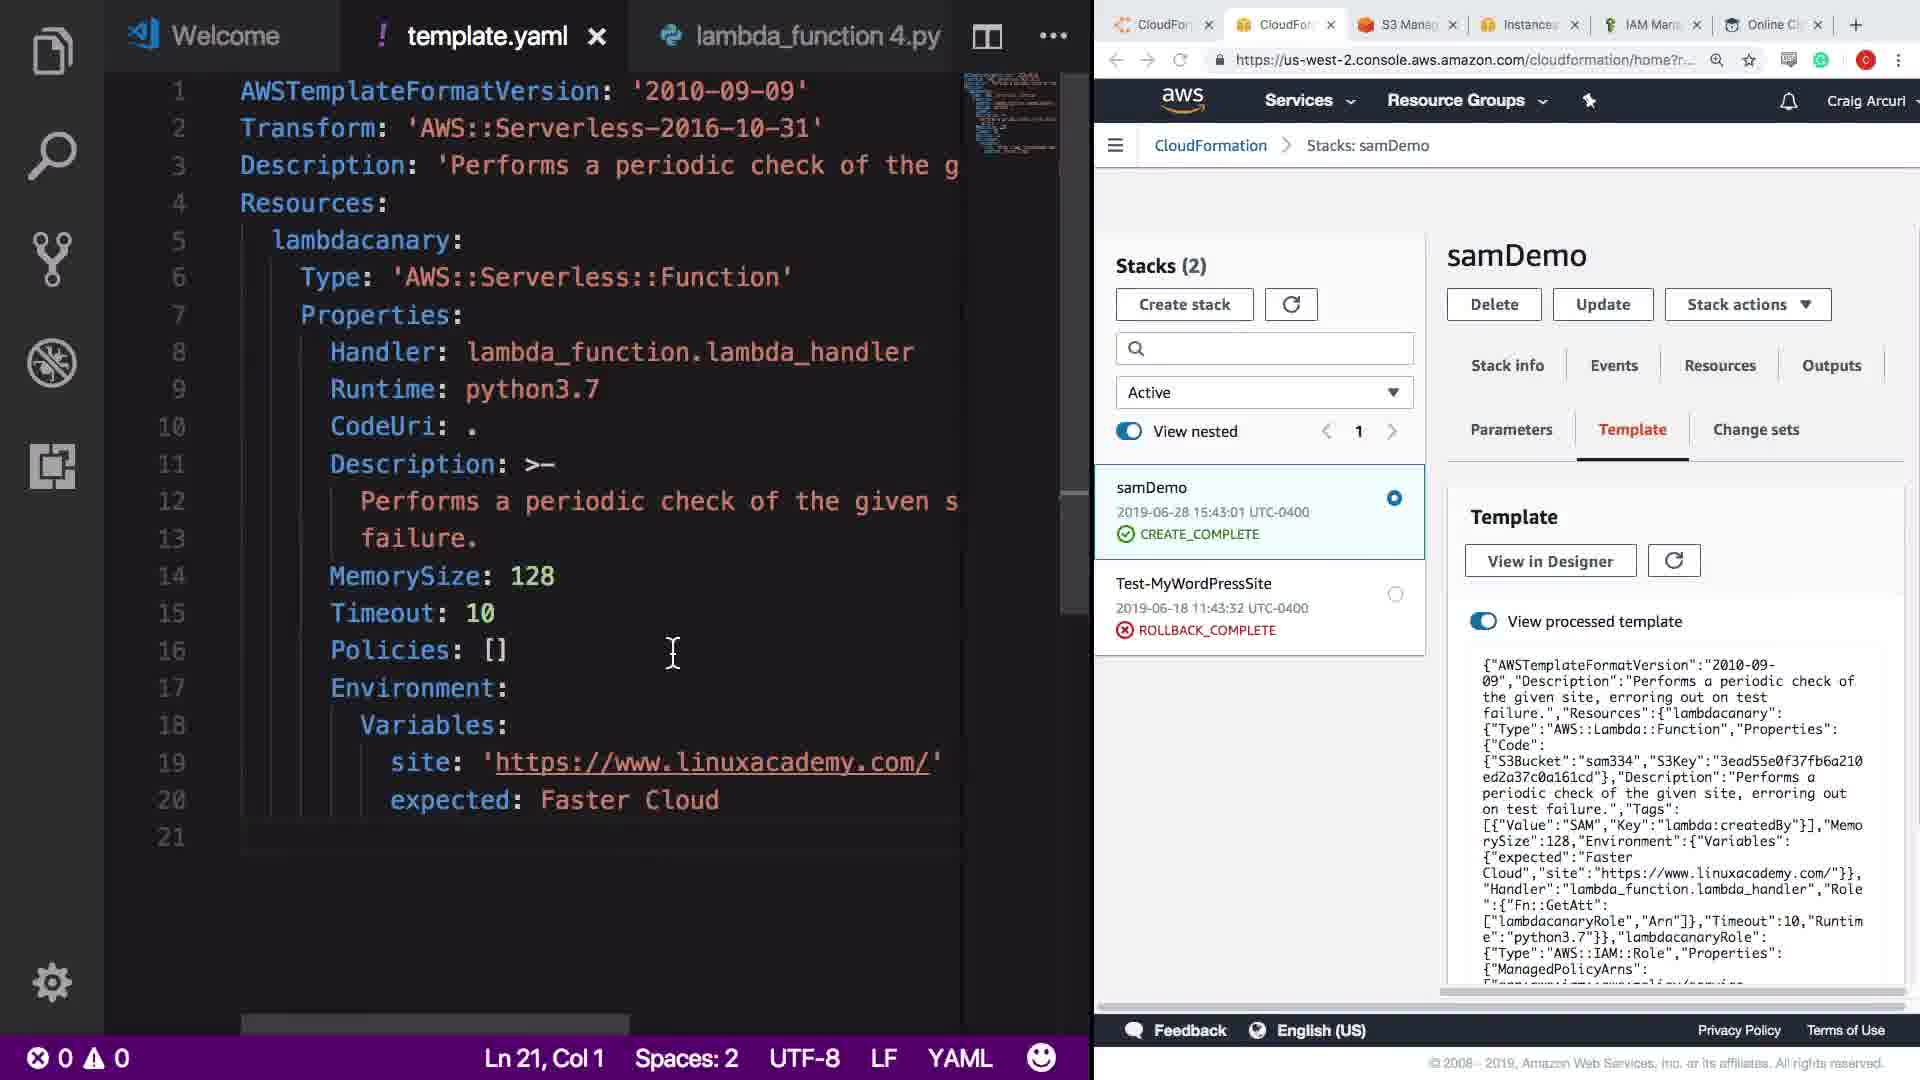Expand the AWS Services menu
Screen dimensions: 1920x1080
1309,101
